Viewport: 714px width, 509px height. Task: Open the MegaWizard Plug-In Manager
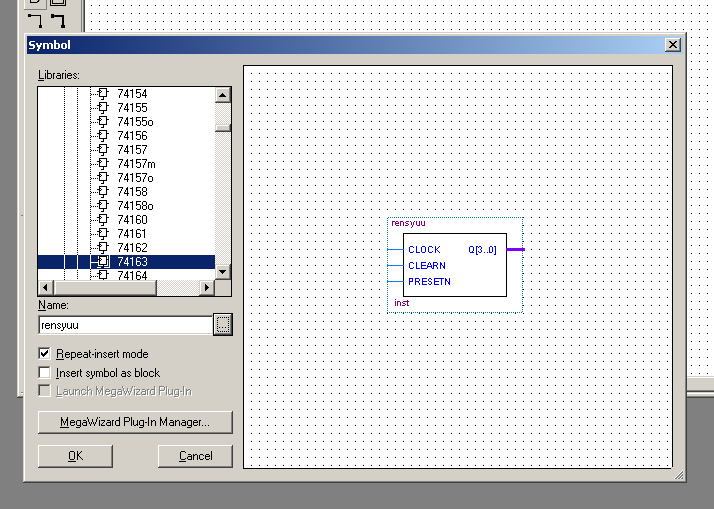coord(135,422)
